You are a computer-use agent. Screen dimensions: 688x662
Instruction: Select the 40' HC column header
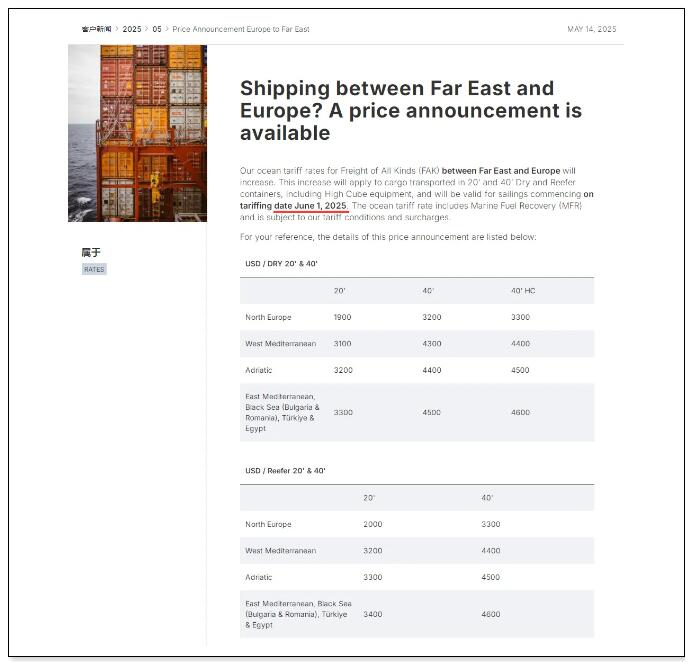point(523,291)
